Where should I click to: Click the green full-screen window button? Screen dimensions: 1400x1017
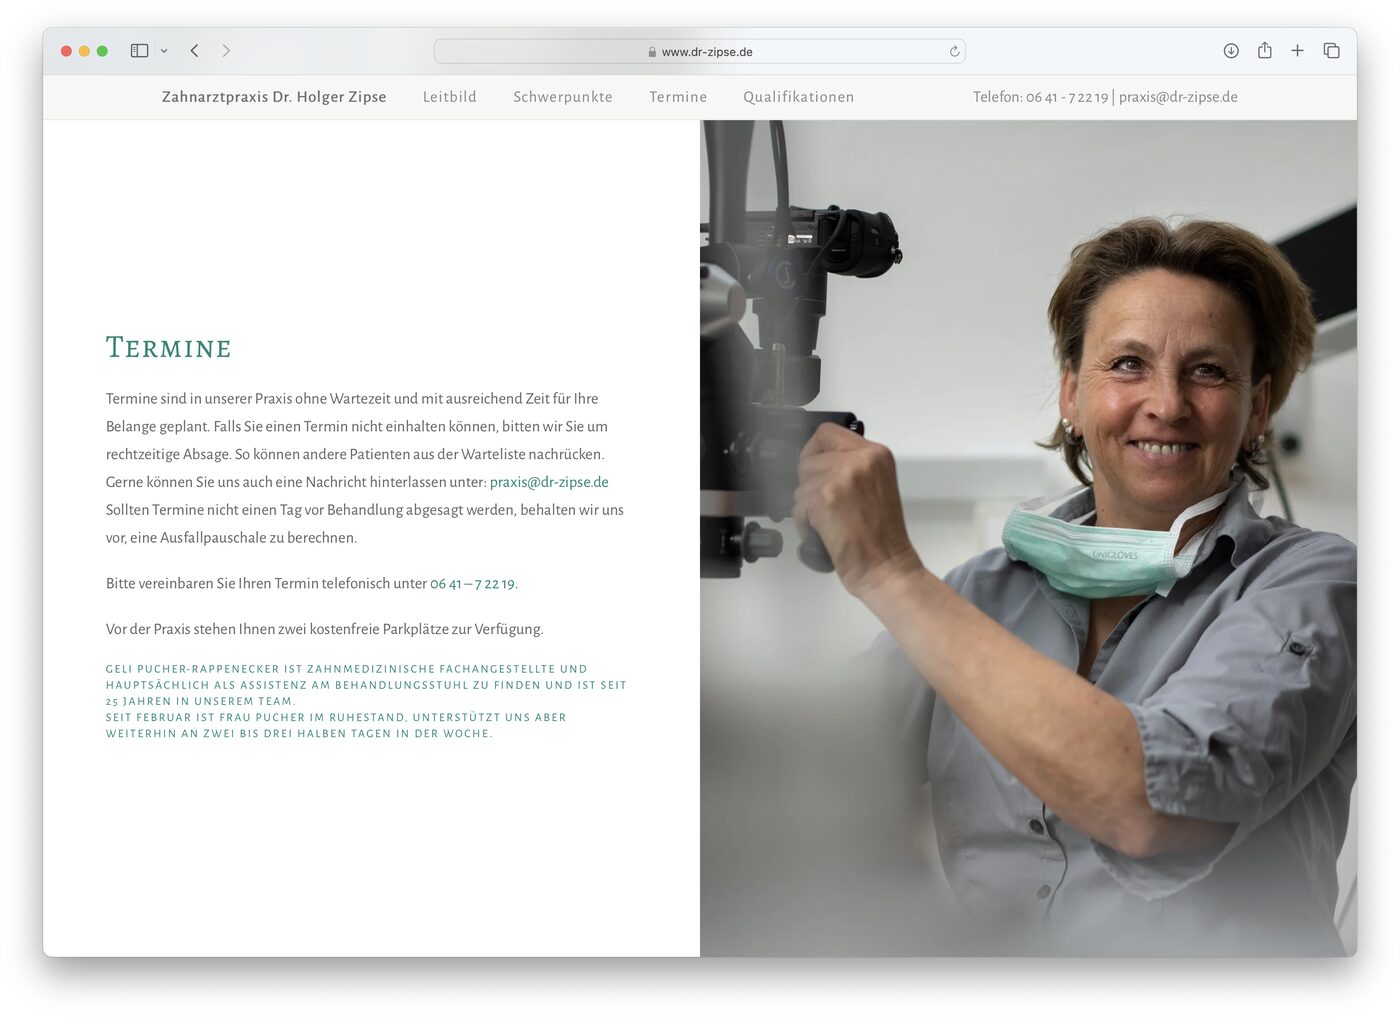point(102,51)
